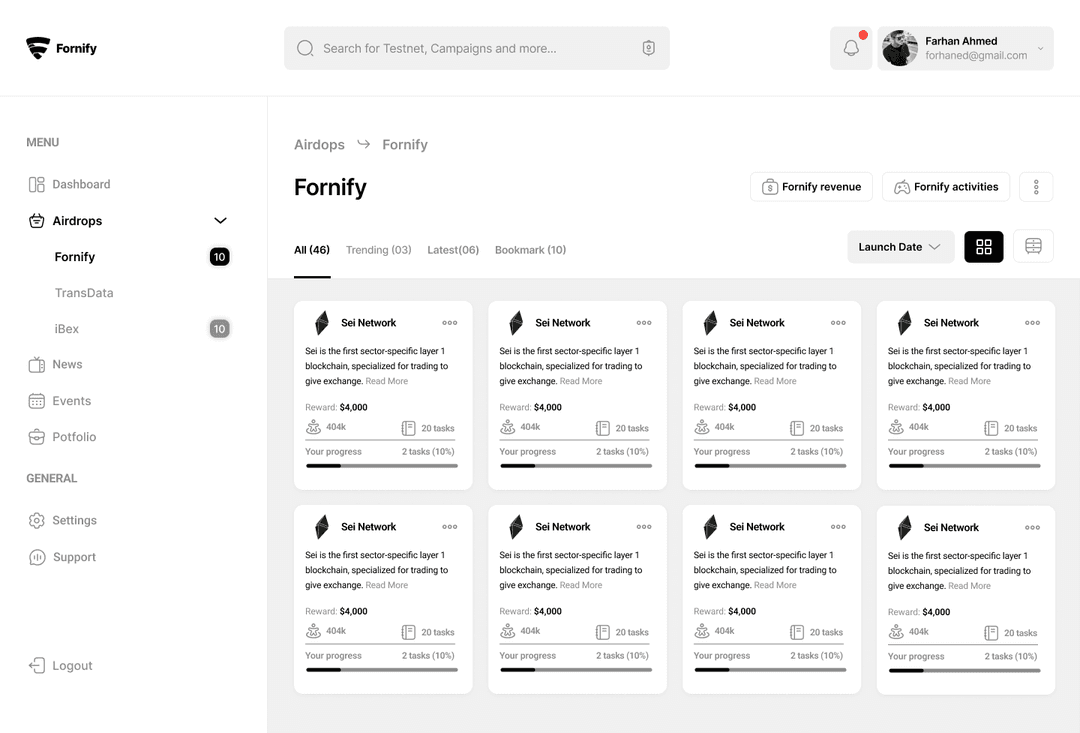Click the Fornify revenue button

coord(811,186)
